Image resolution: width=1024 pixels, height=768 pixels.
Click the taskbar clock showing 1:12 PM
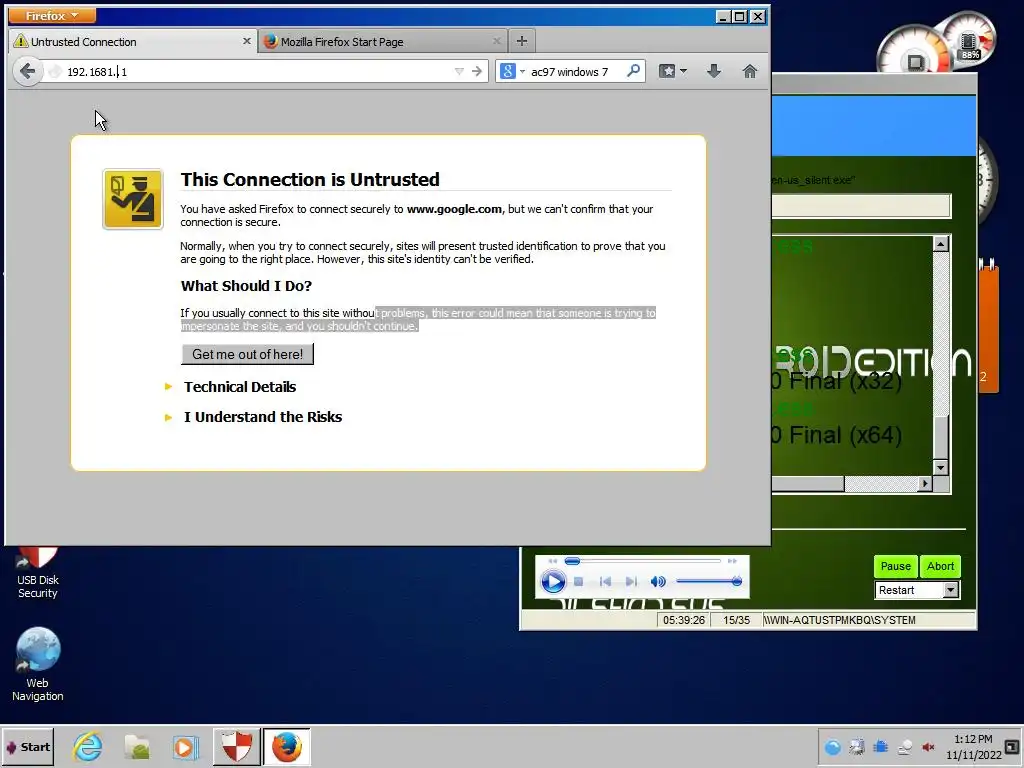point(973,747)
